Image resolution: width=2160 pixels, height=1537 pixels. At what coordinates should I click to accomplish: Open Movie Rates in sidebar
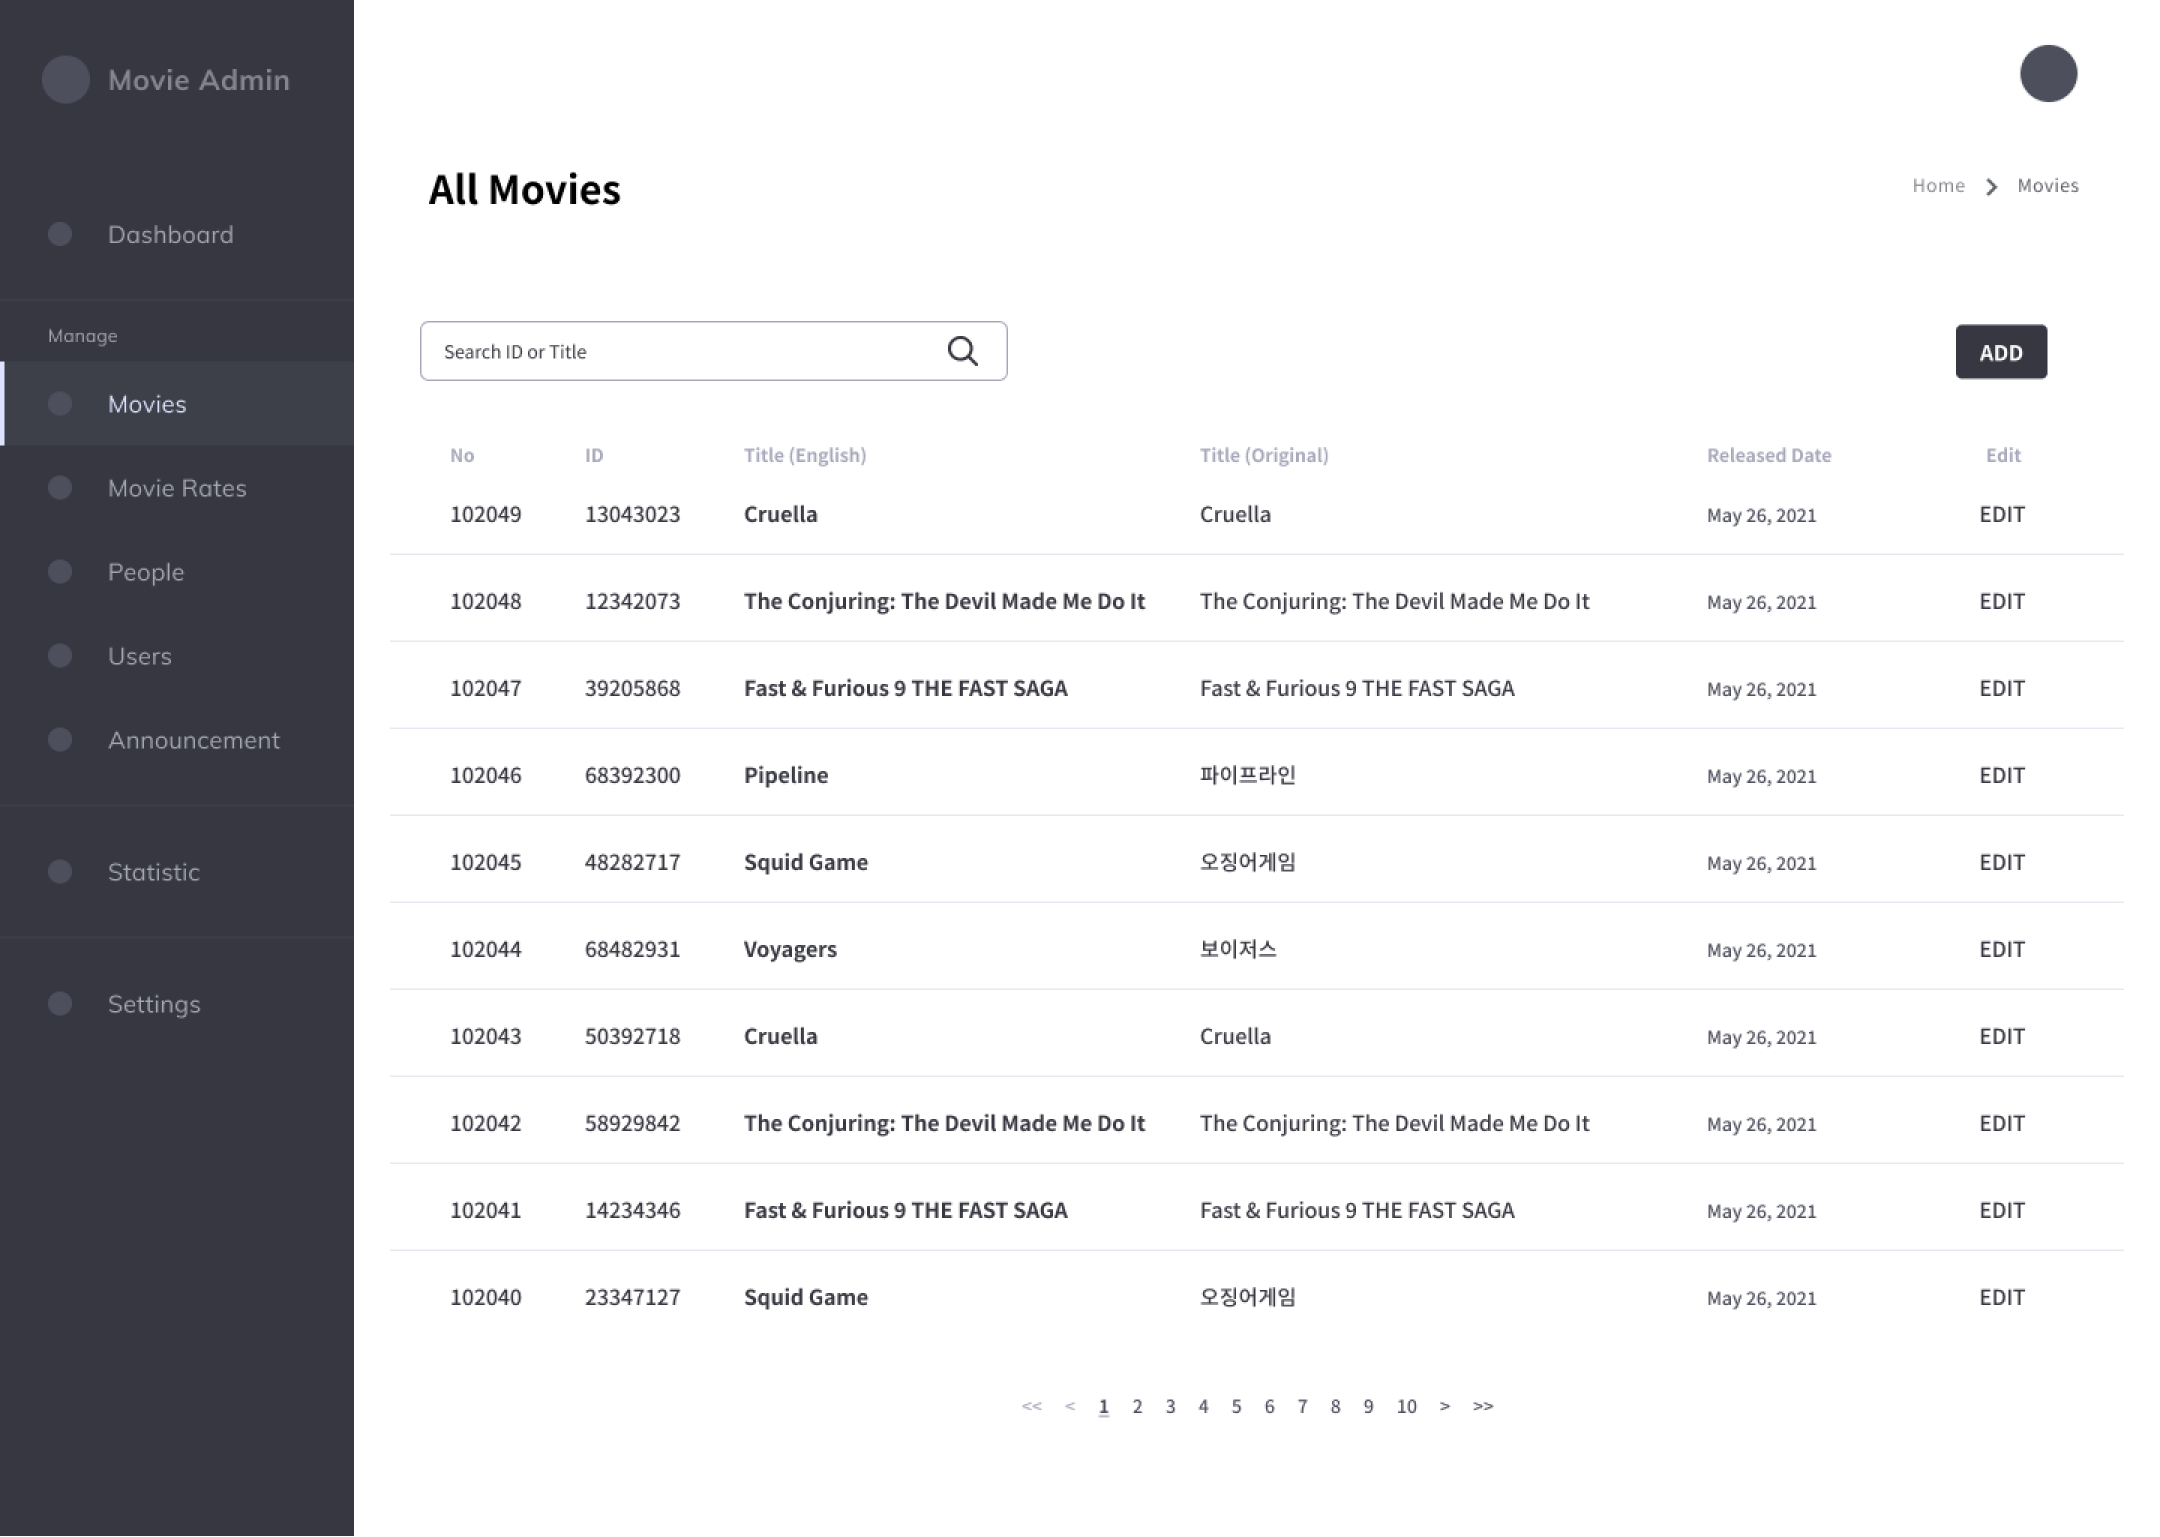[177, 488]
